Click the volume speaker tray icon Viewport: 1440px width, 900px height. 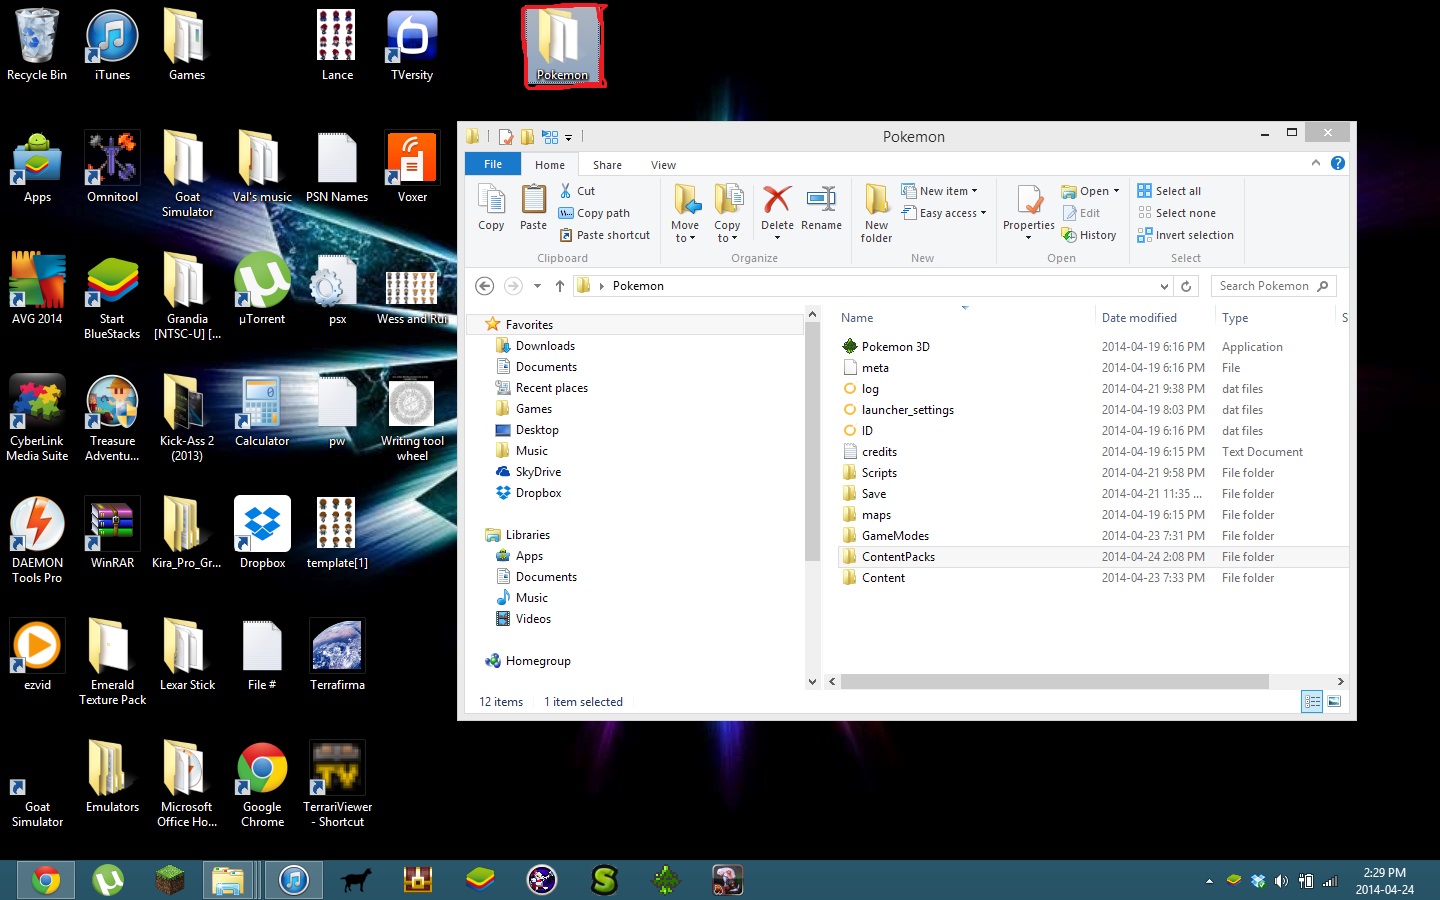point(1281,881)
